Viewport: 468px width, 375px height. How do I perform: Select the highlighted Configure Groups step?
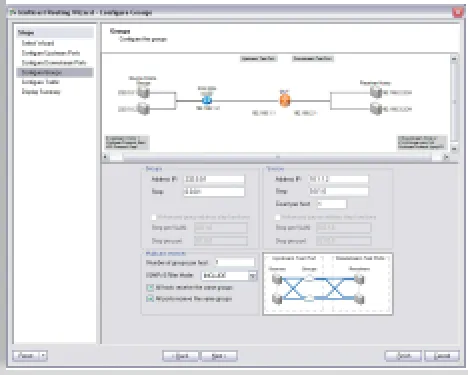coord(55,72)
